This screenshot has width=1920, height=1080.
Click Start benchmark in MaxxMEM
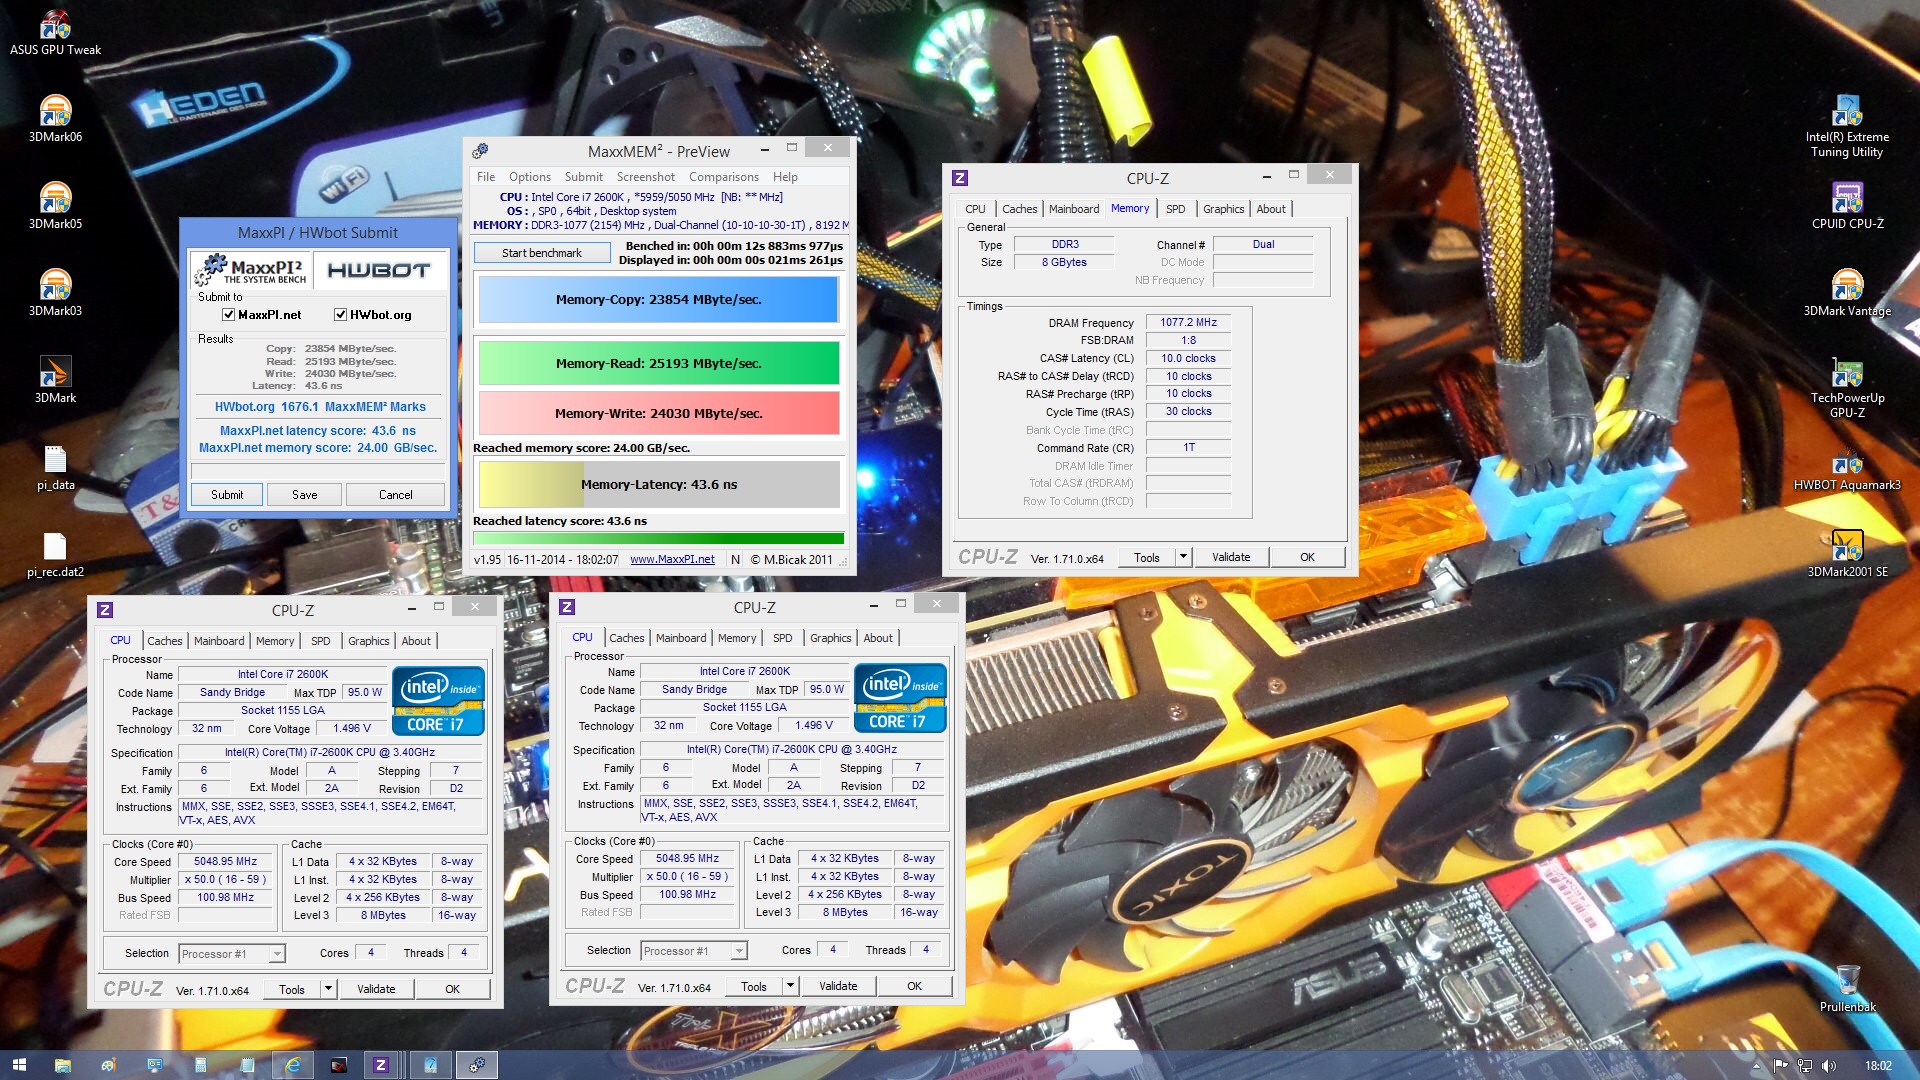542,253
